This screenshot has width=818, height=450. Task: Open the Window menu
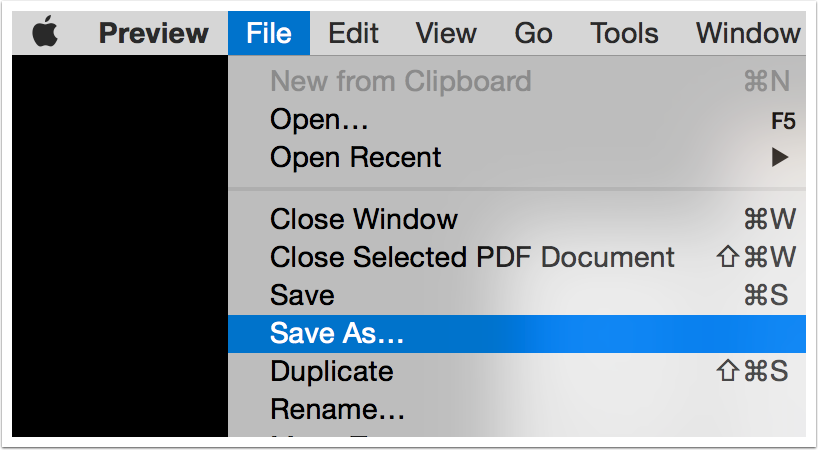coord(748,34)
